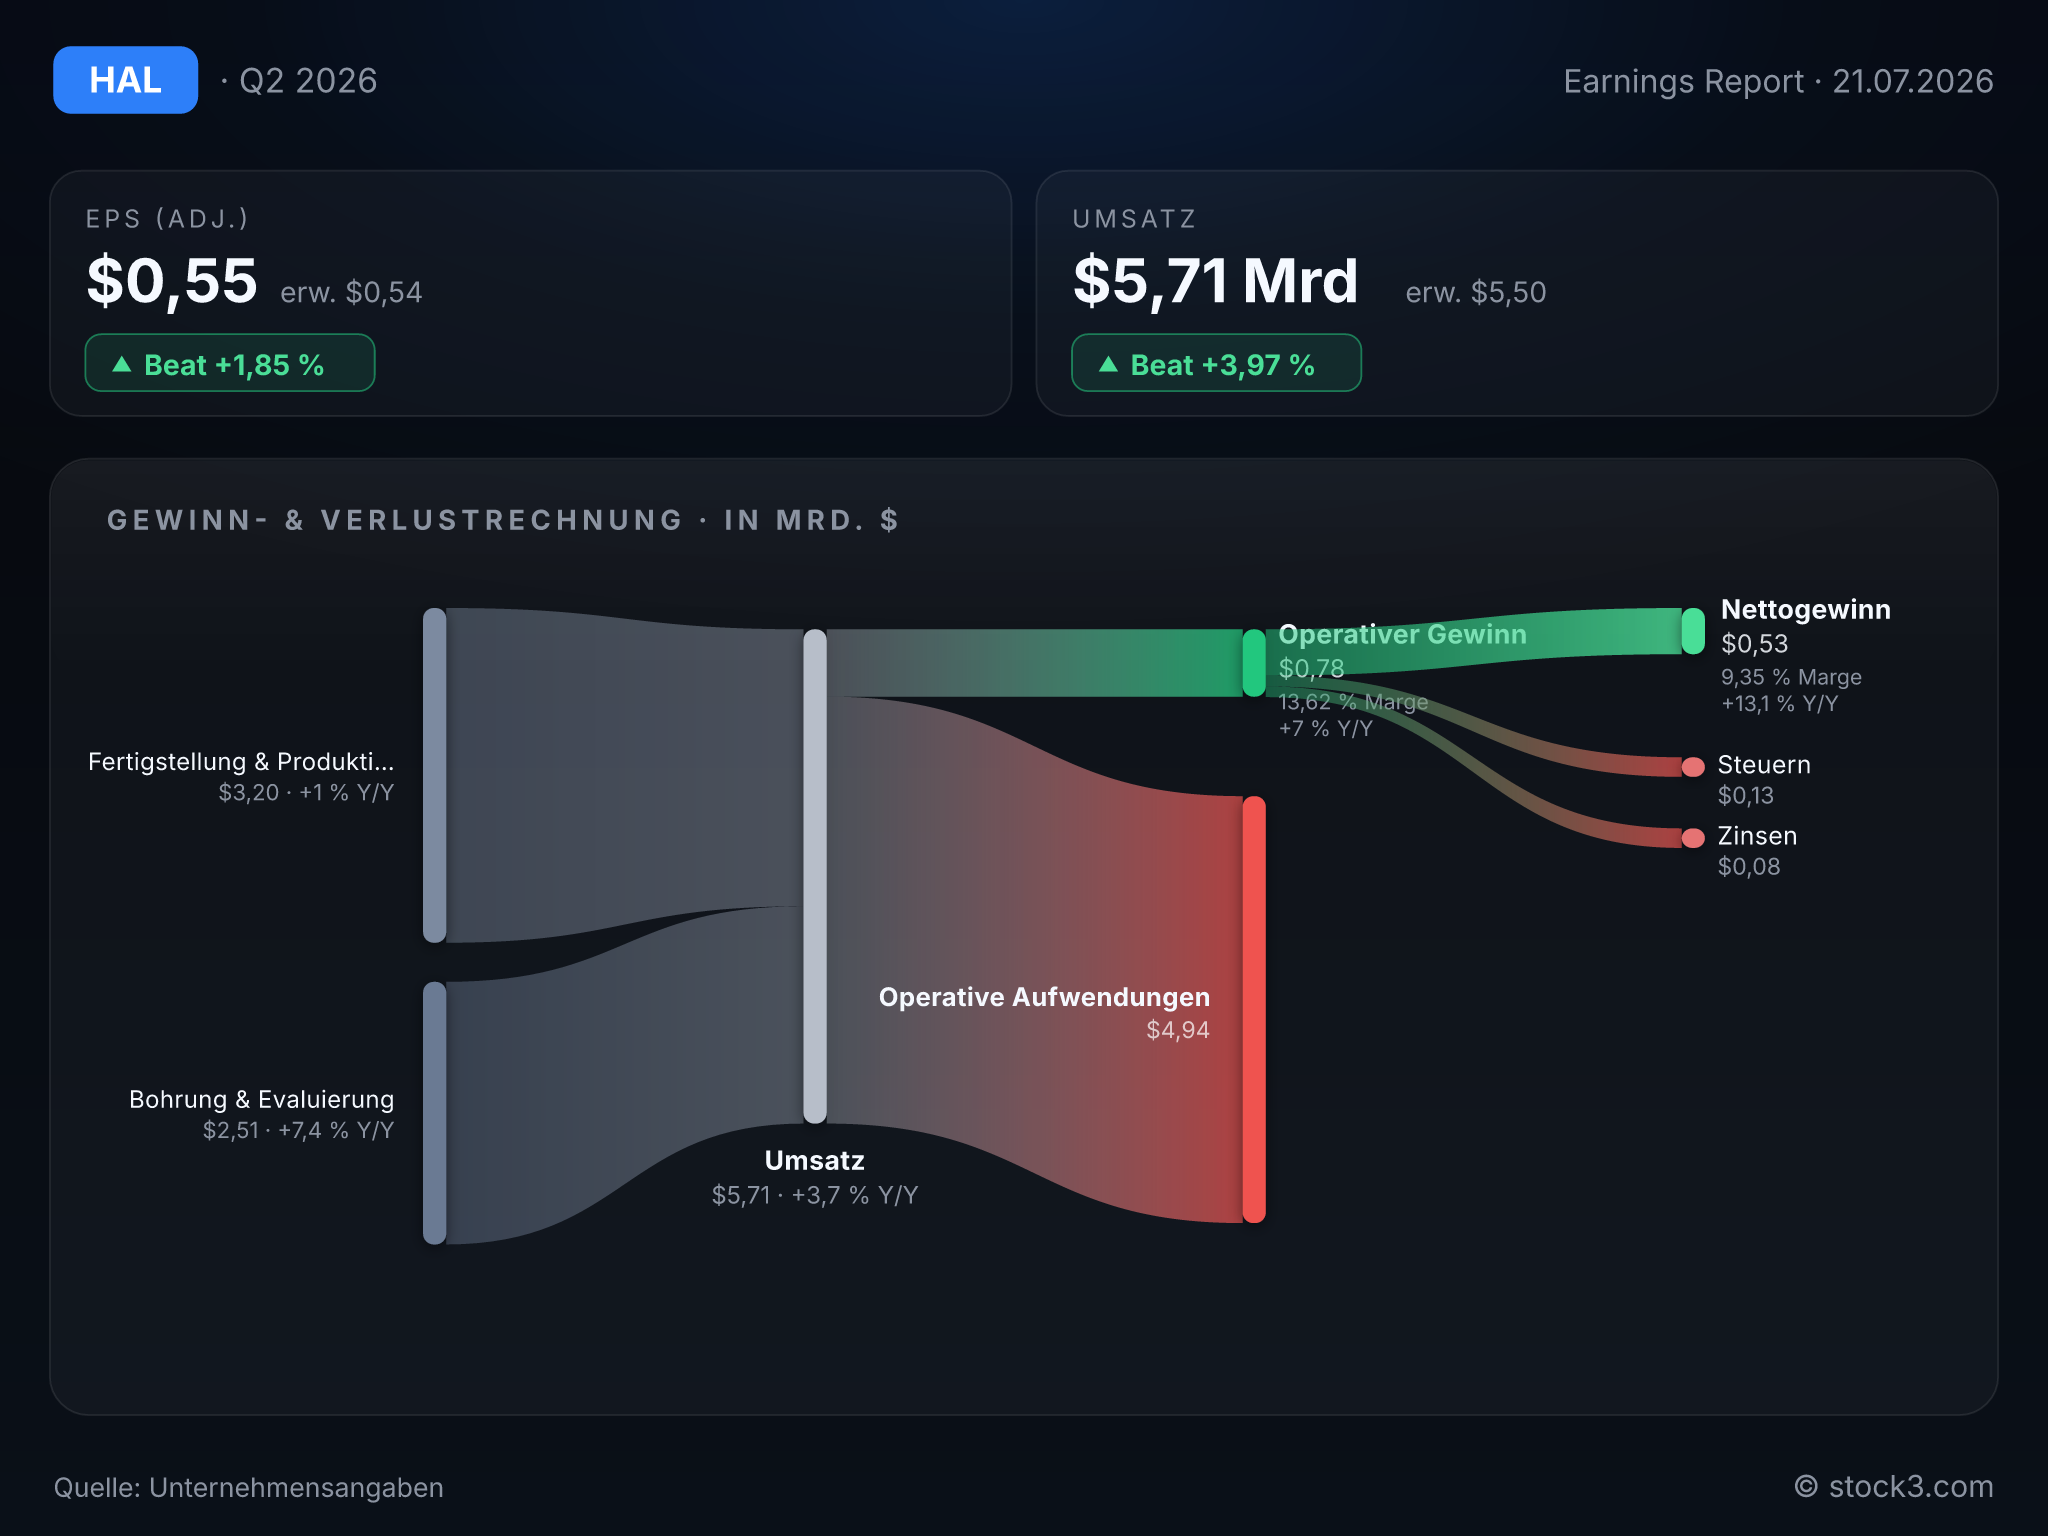Click the Operative Aufwendungen $4,94 label

point(1044,1013)
